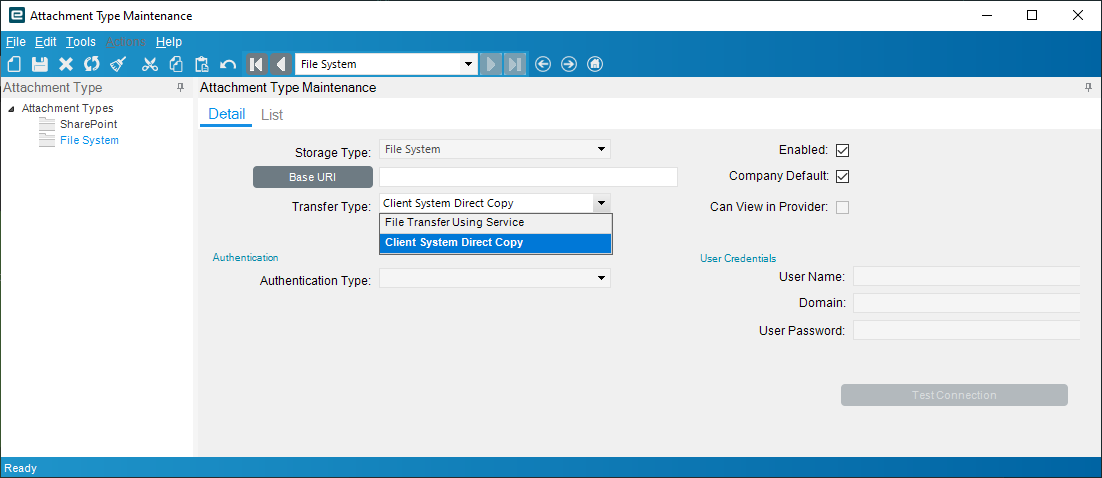Viewport: 1102px width, 478px height.
Task: Click the New record toolbar icon
Action: pos(14,64)
